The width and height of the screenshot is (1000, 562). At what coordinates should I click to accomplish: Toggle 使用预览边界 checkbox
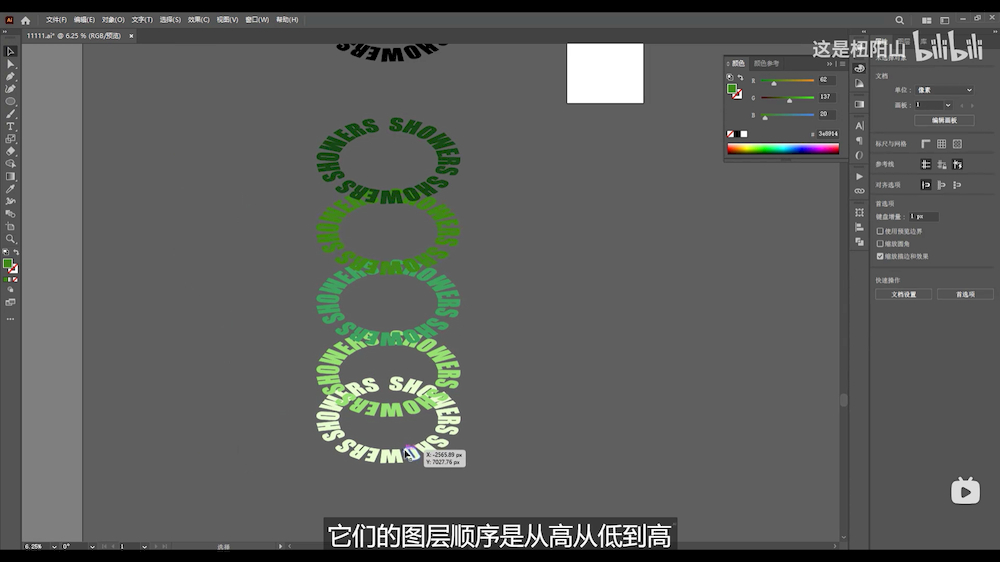click(880, 231)
